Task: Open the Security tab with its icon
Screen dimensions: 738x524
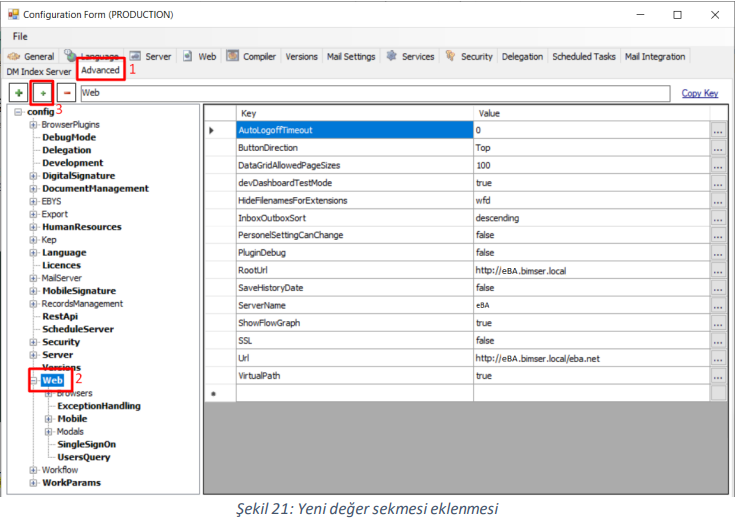Action: (x=469, y=57)
